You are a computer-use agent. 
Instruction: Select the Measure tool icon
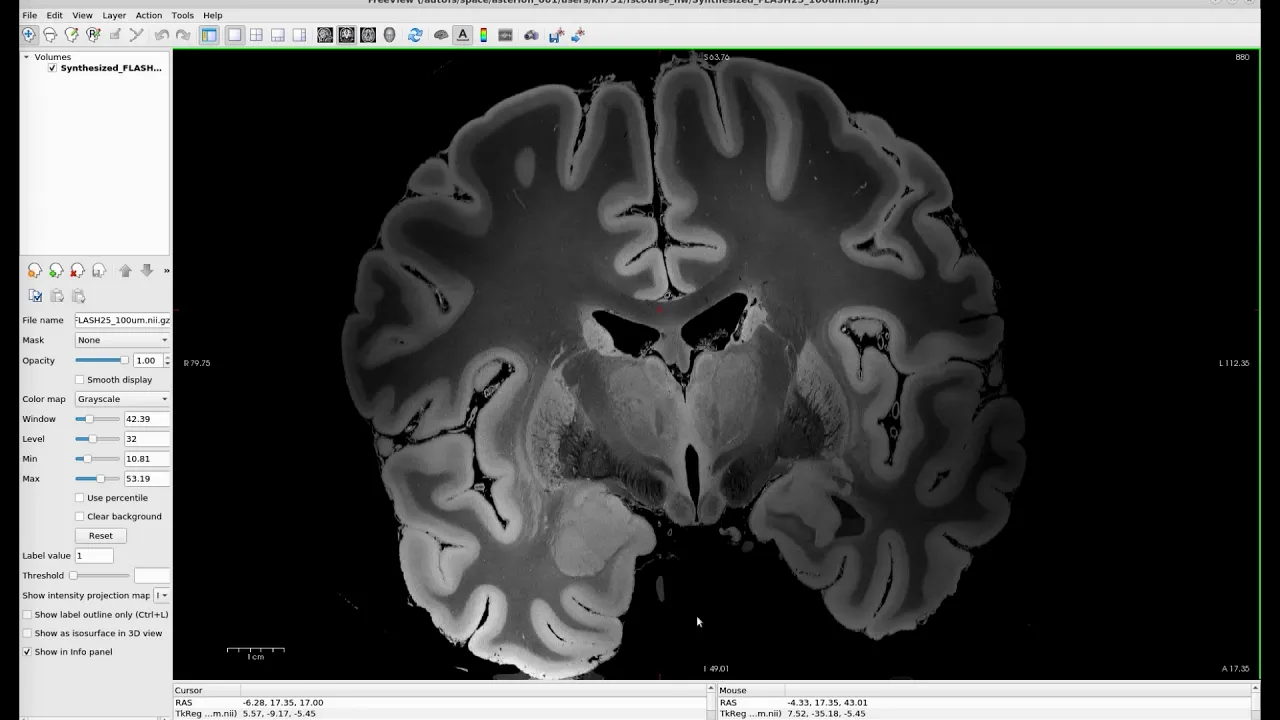point(50,35)
